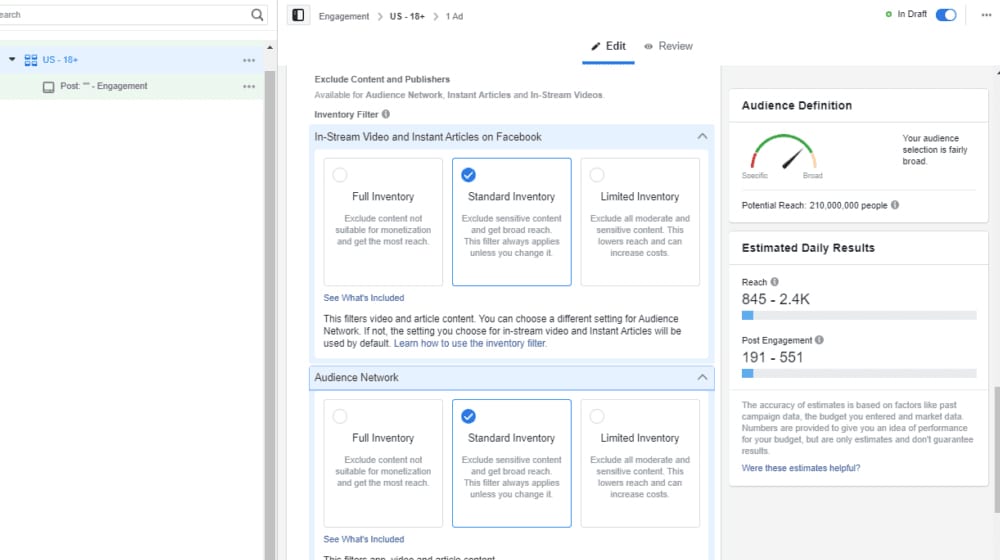Image resolution: width=1000 pixels, height=560 pixels.
Task: Switch to the Edit tab
Action: coord(608,46)
